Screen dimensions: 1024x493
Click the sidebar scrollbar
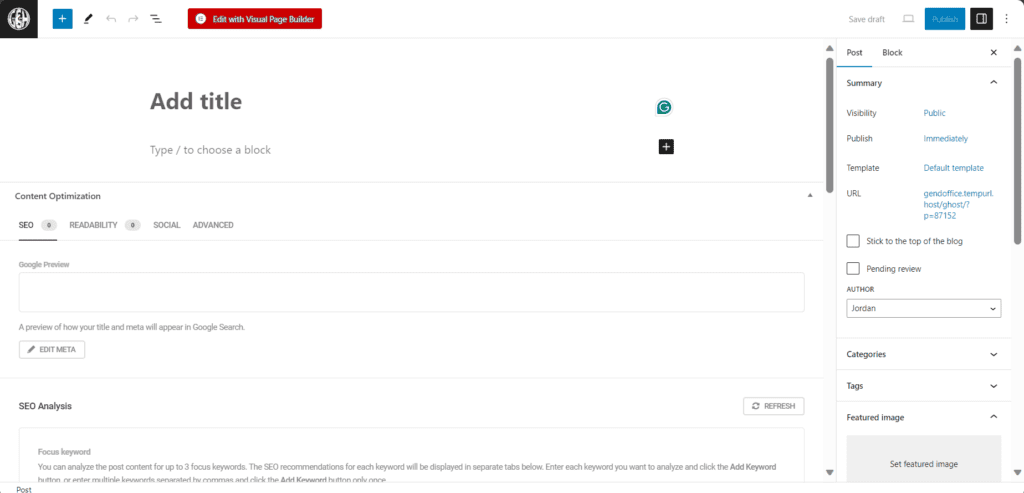1017,150
